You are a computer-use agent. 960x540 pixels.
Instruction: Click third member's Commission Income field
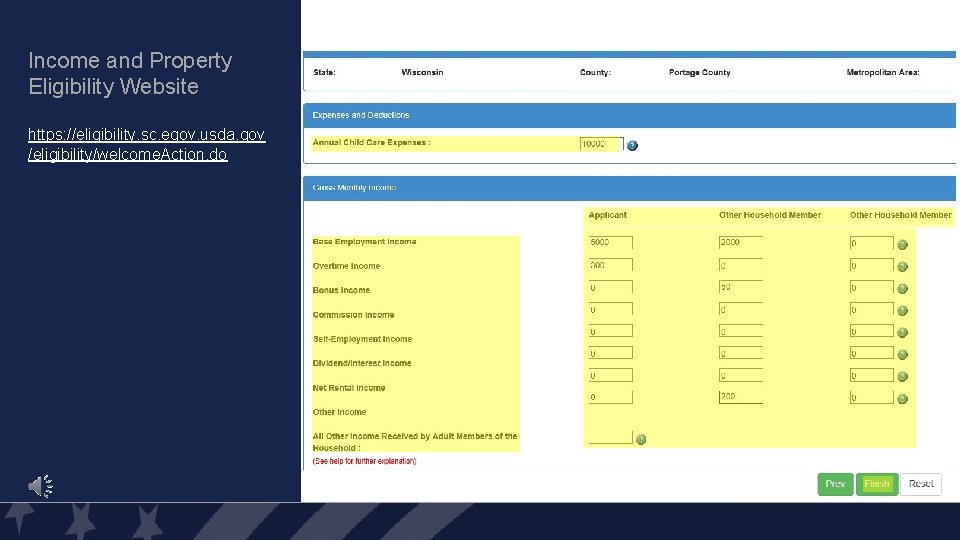tap(872, 309)
